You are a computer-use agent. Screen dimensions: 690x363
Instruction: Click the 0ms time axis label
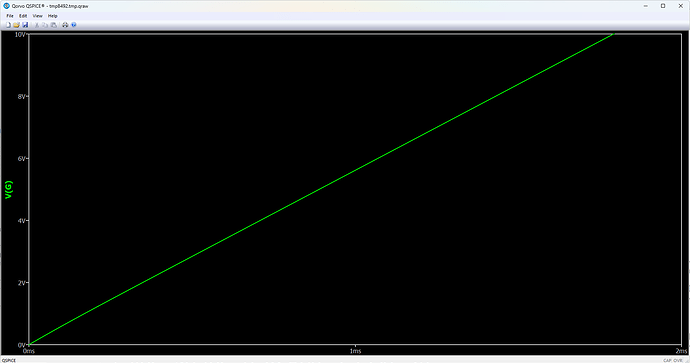pos(29,351)
